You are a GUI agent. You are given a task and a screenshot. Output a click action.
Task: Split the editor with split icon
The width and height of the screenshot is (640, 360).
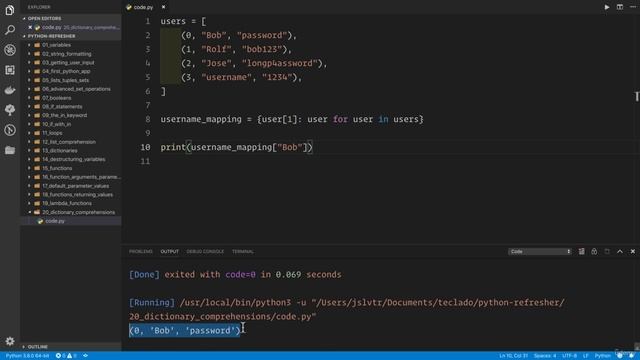(620, 7)
